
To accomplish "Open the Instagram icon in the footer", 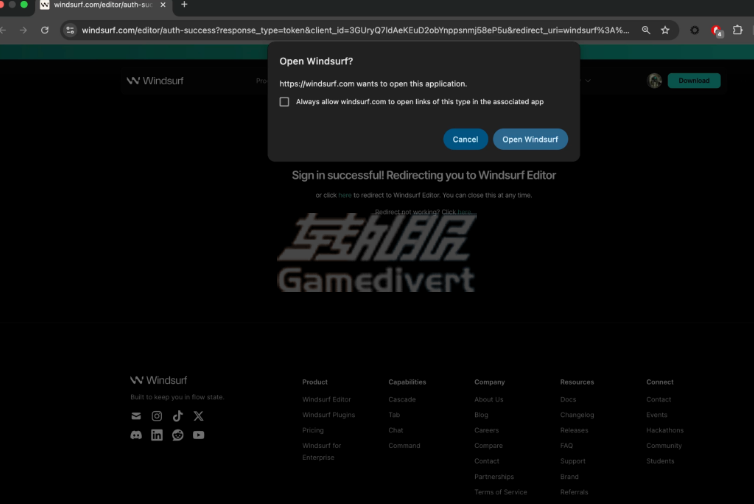I will (x=157, y=416).
